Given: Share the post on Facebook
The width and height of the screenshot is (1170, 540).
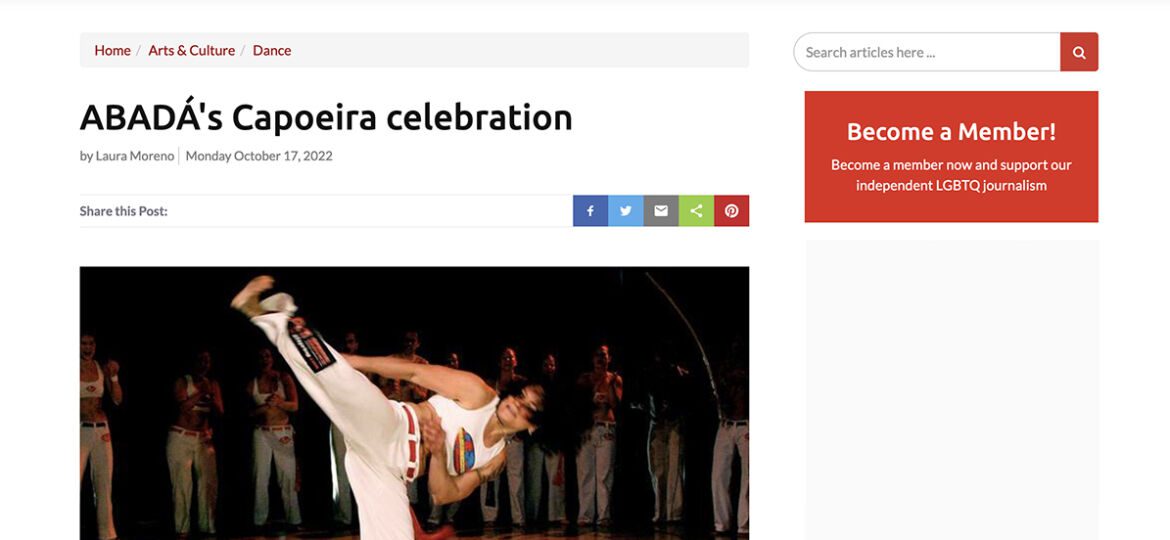Looking at the screenshot, I should 590,211.
